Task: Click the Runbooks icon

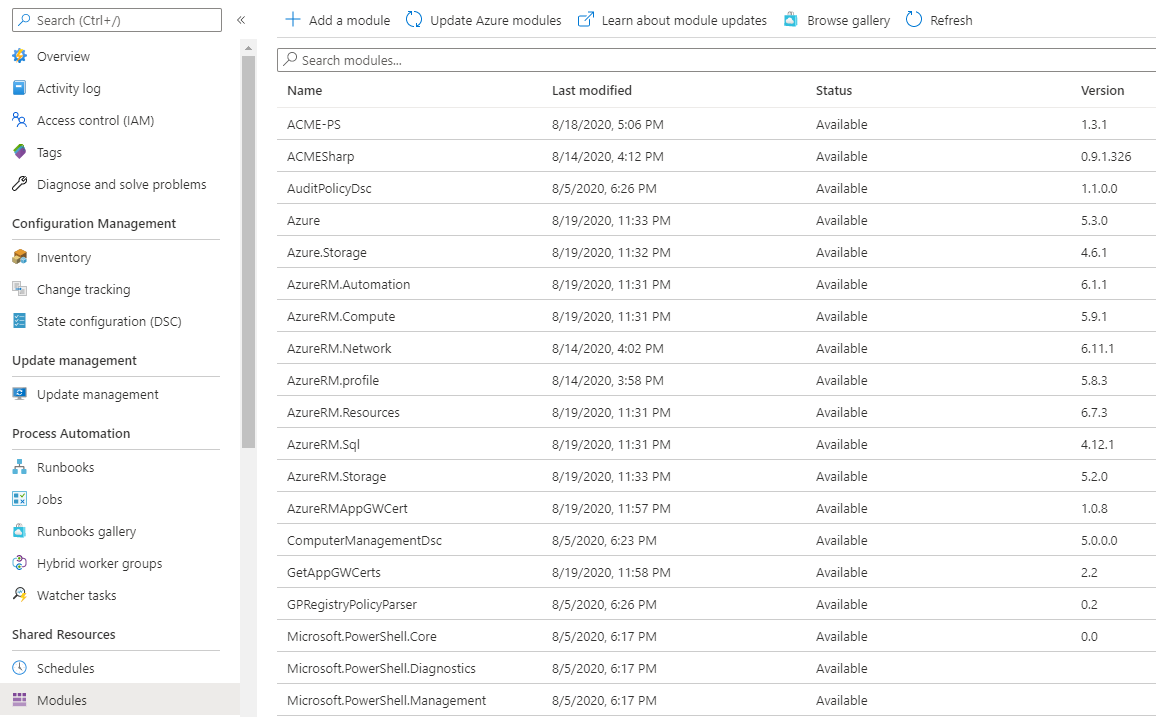Action: point(20,467)
